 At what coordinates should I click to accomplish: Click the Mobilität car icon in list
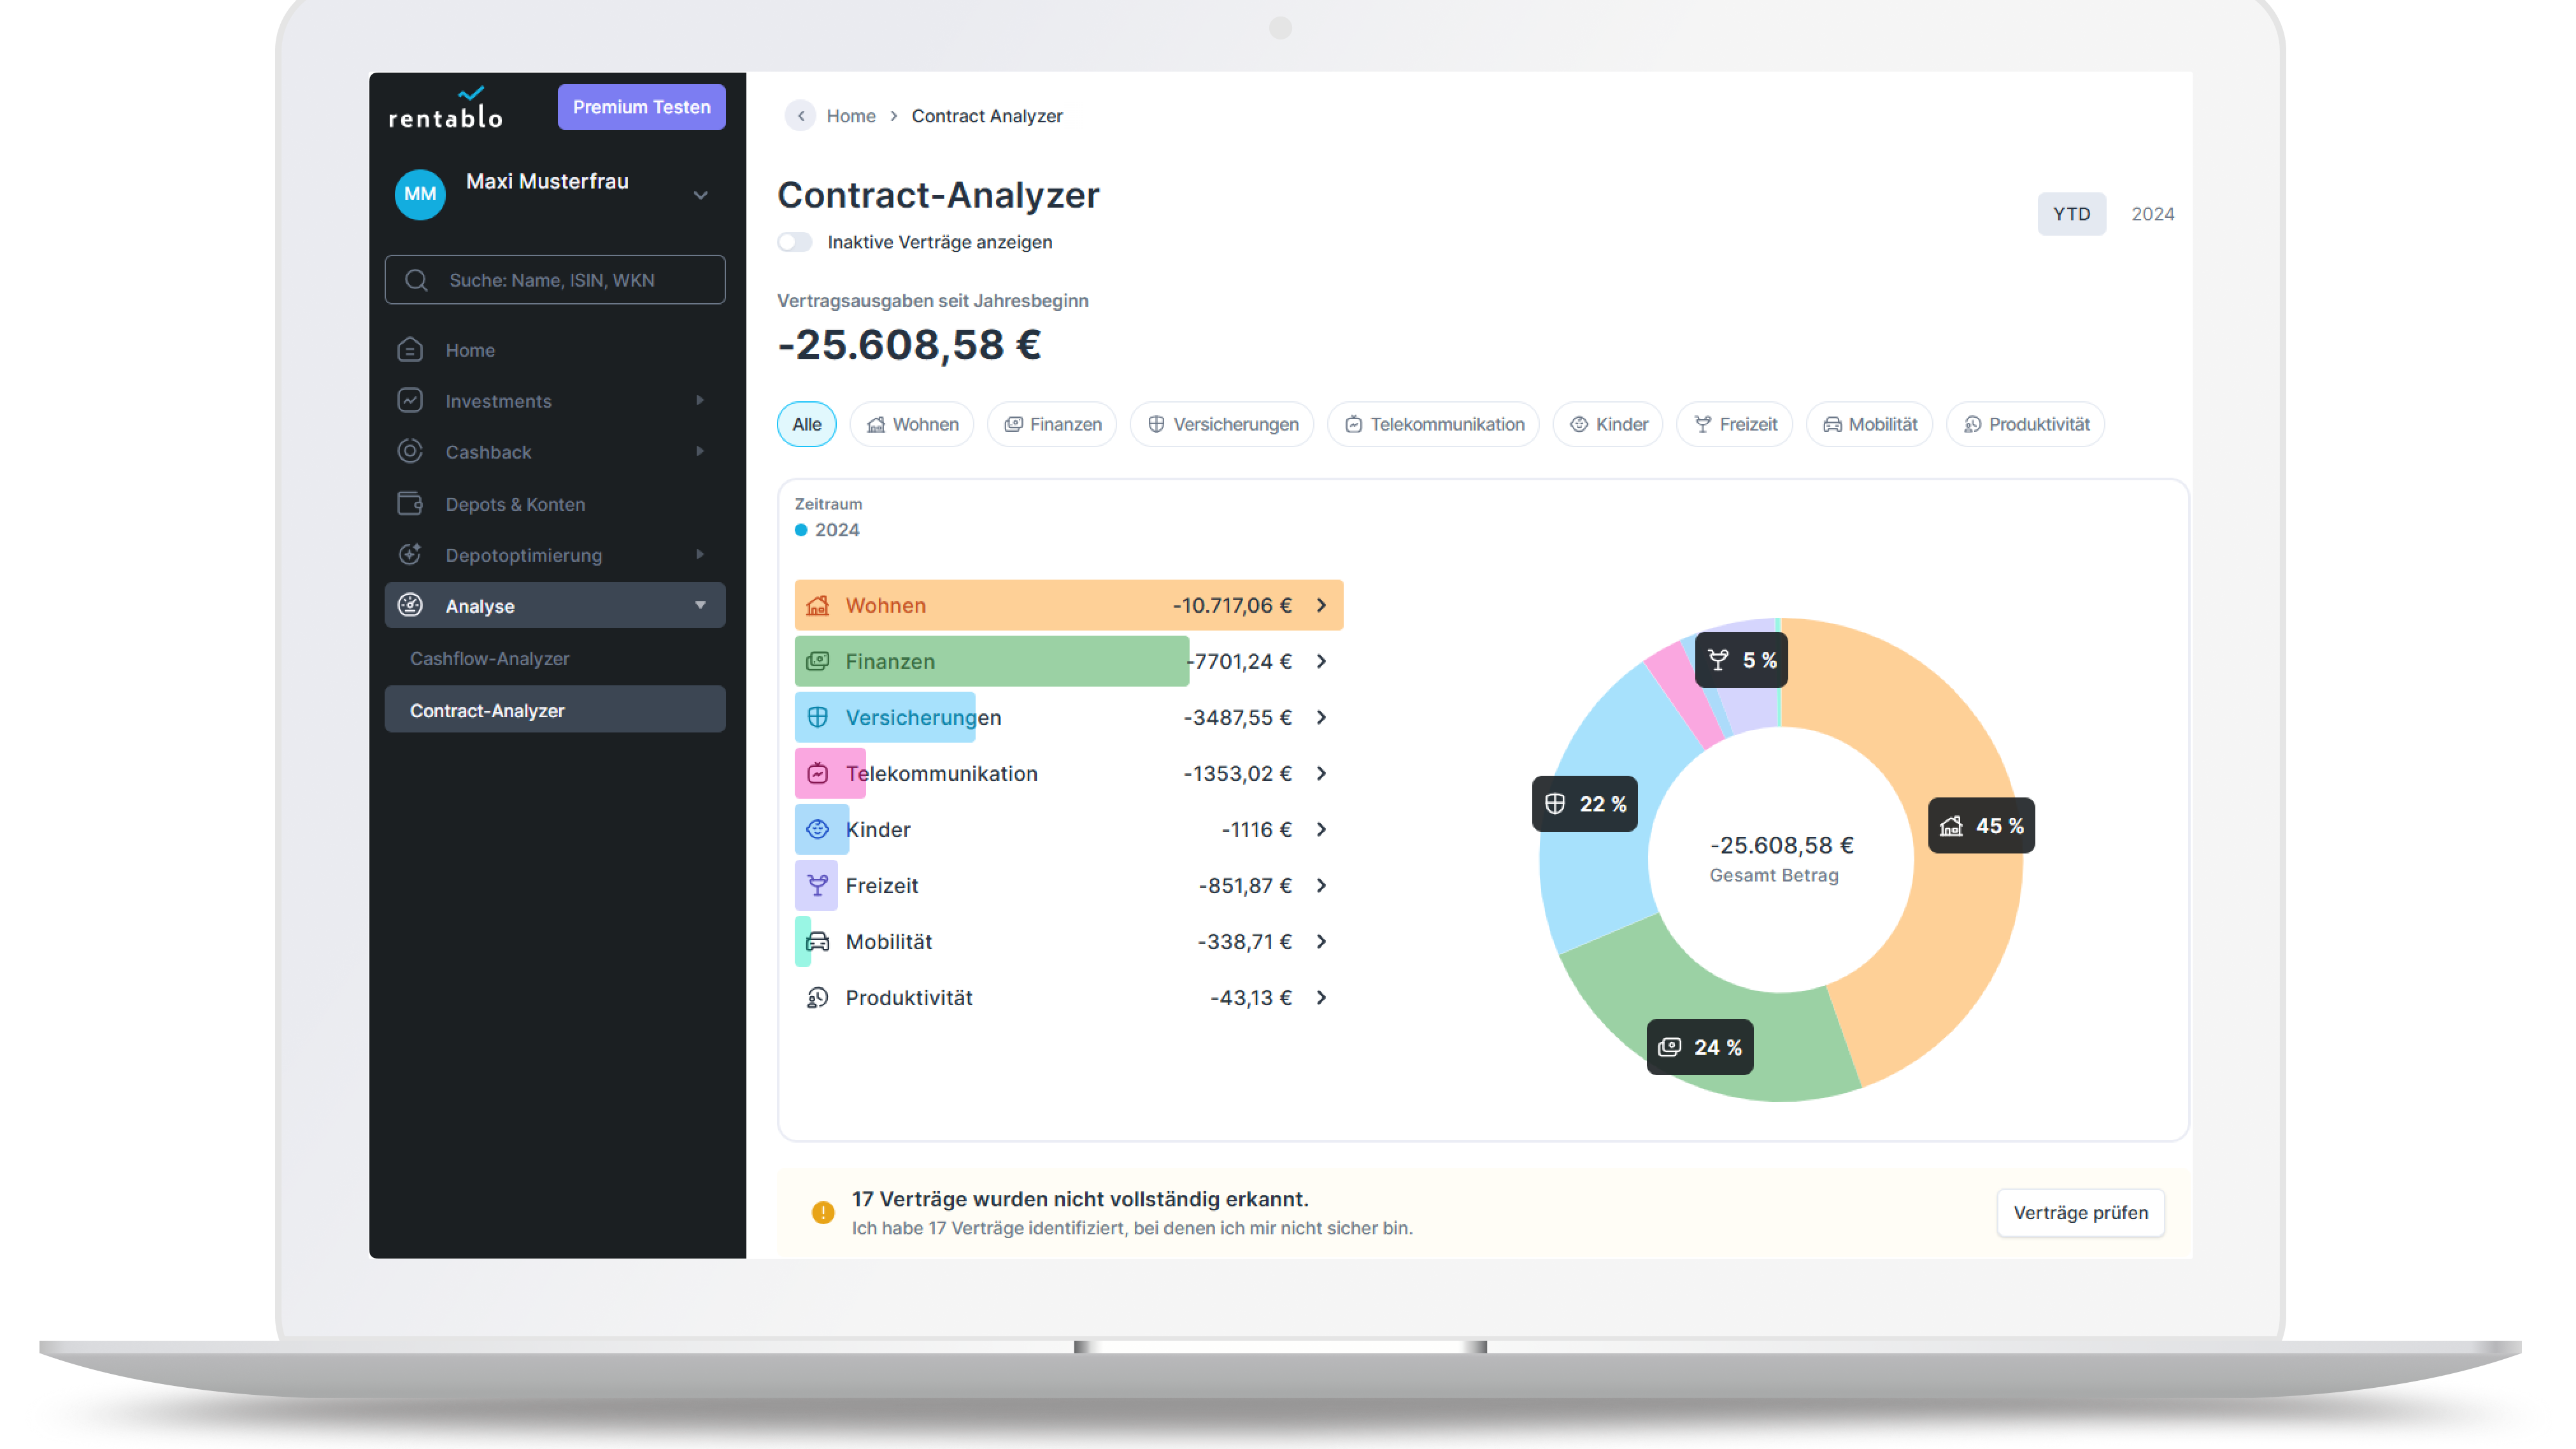pos(818,942)
